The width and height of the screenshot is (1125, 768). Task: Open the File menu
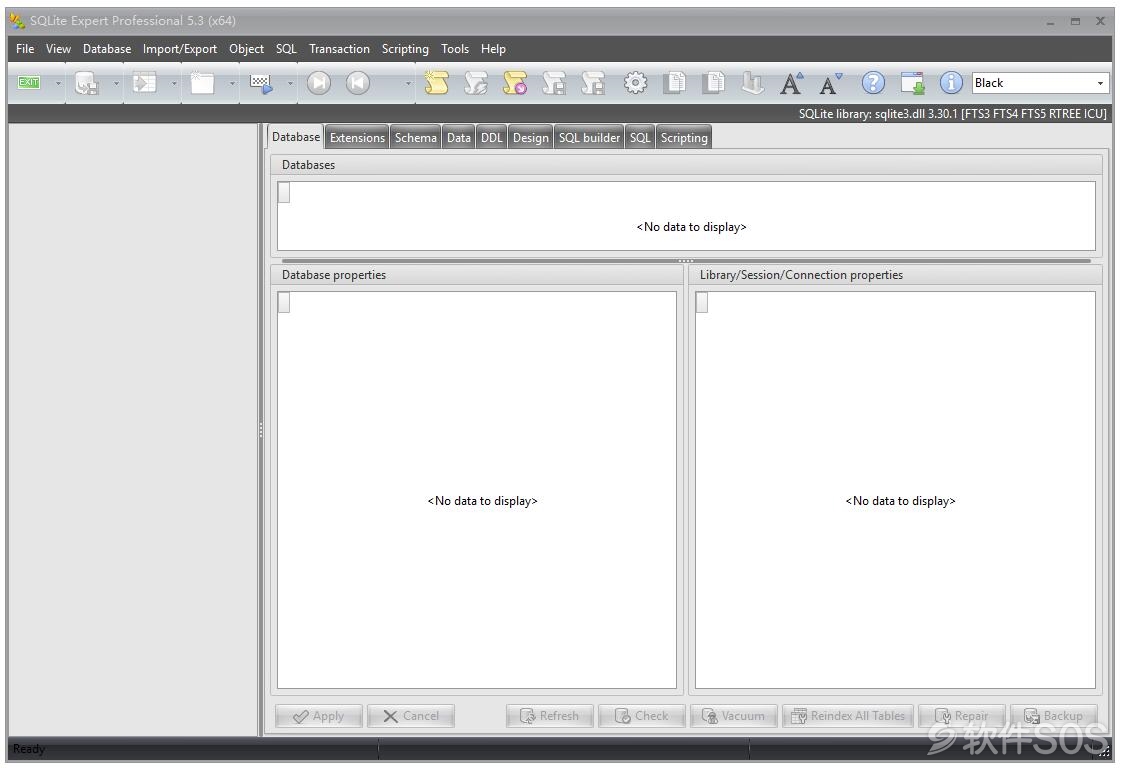point(25,49)
